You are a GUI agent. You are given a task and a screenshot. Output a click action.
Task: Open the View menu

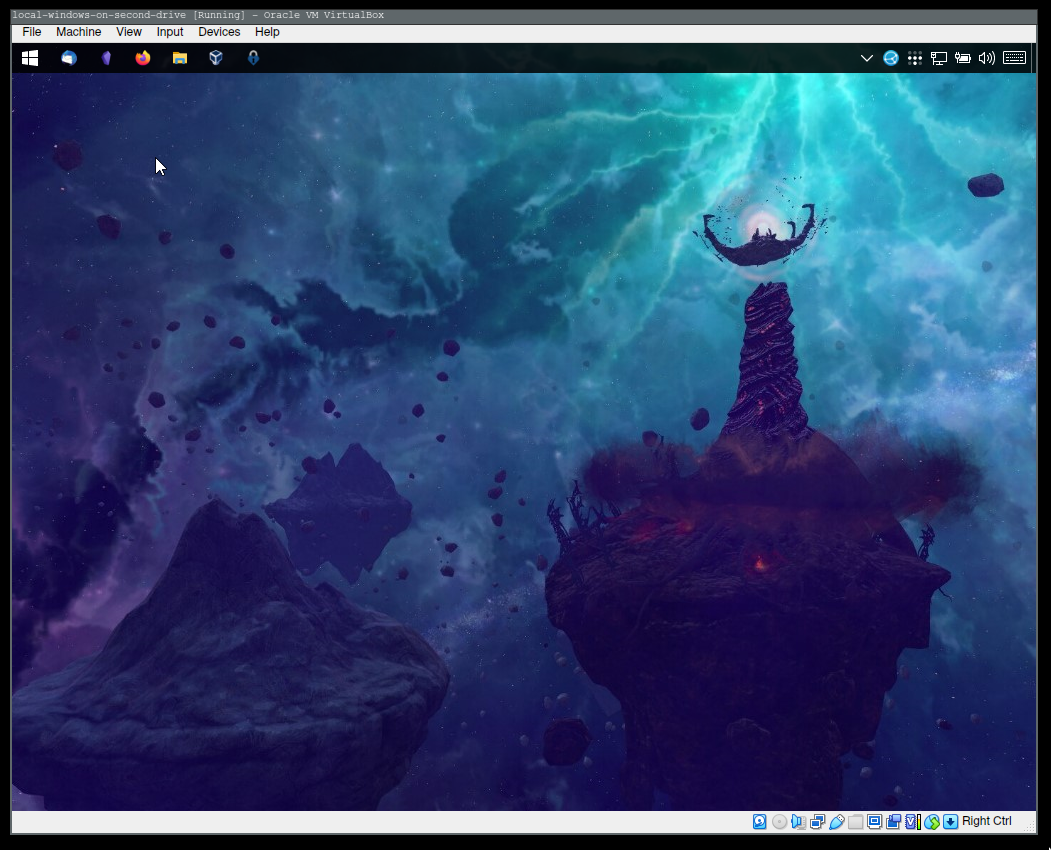pos(129,32)
